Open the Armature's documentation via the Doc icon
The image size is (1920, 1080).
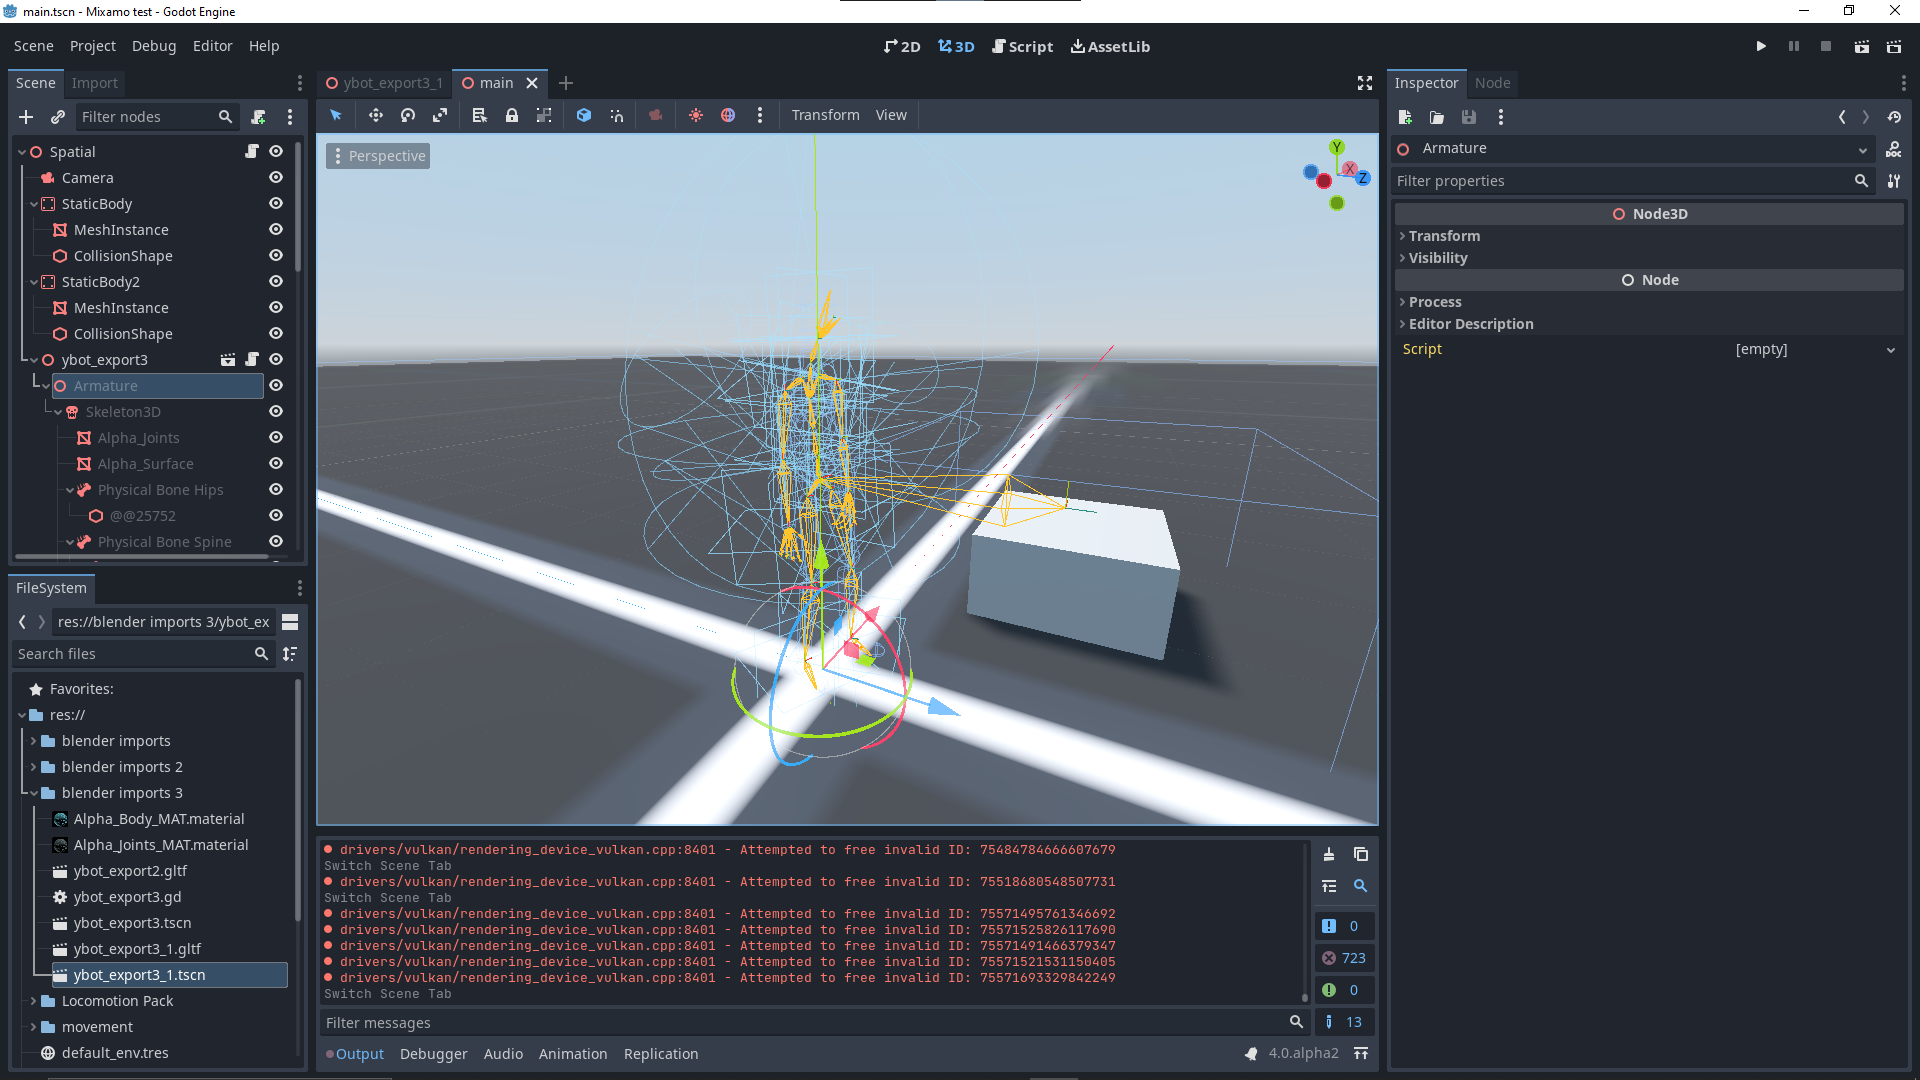tap(1894, 148)
